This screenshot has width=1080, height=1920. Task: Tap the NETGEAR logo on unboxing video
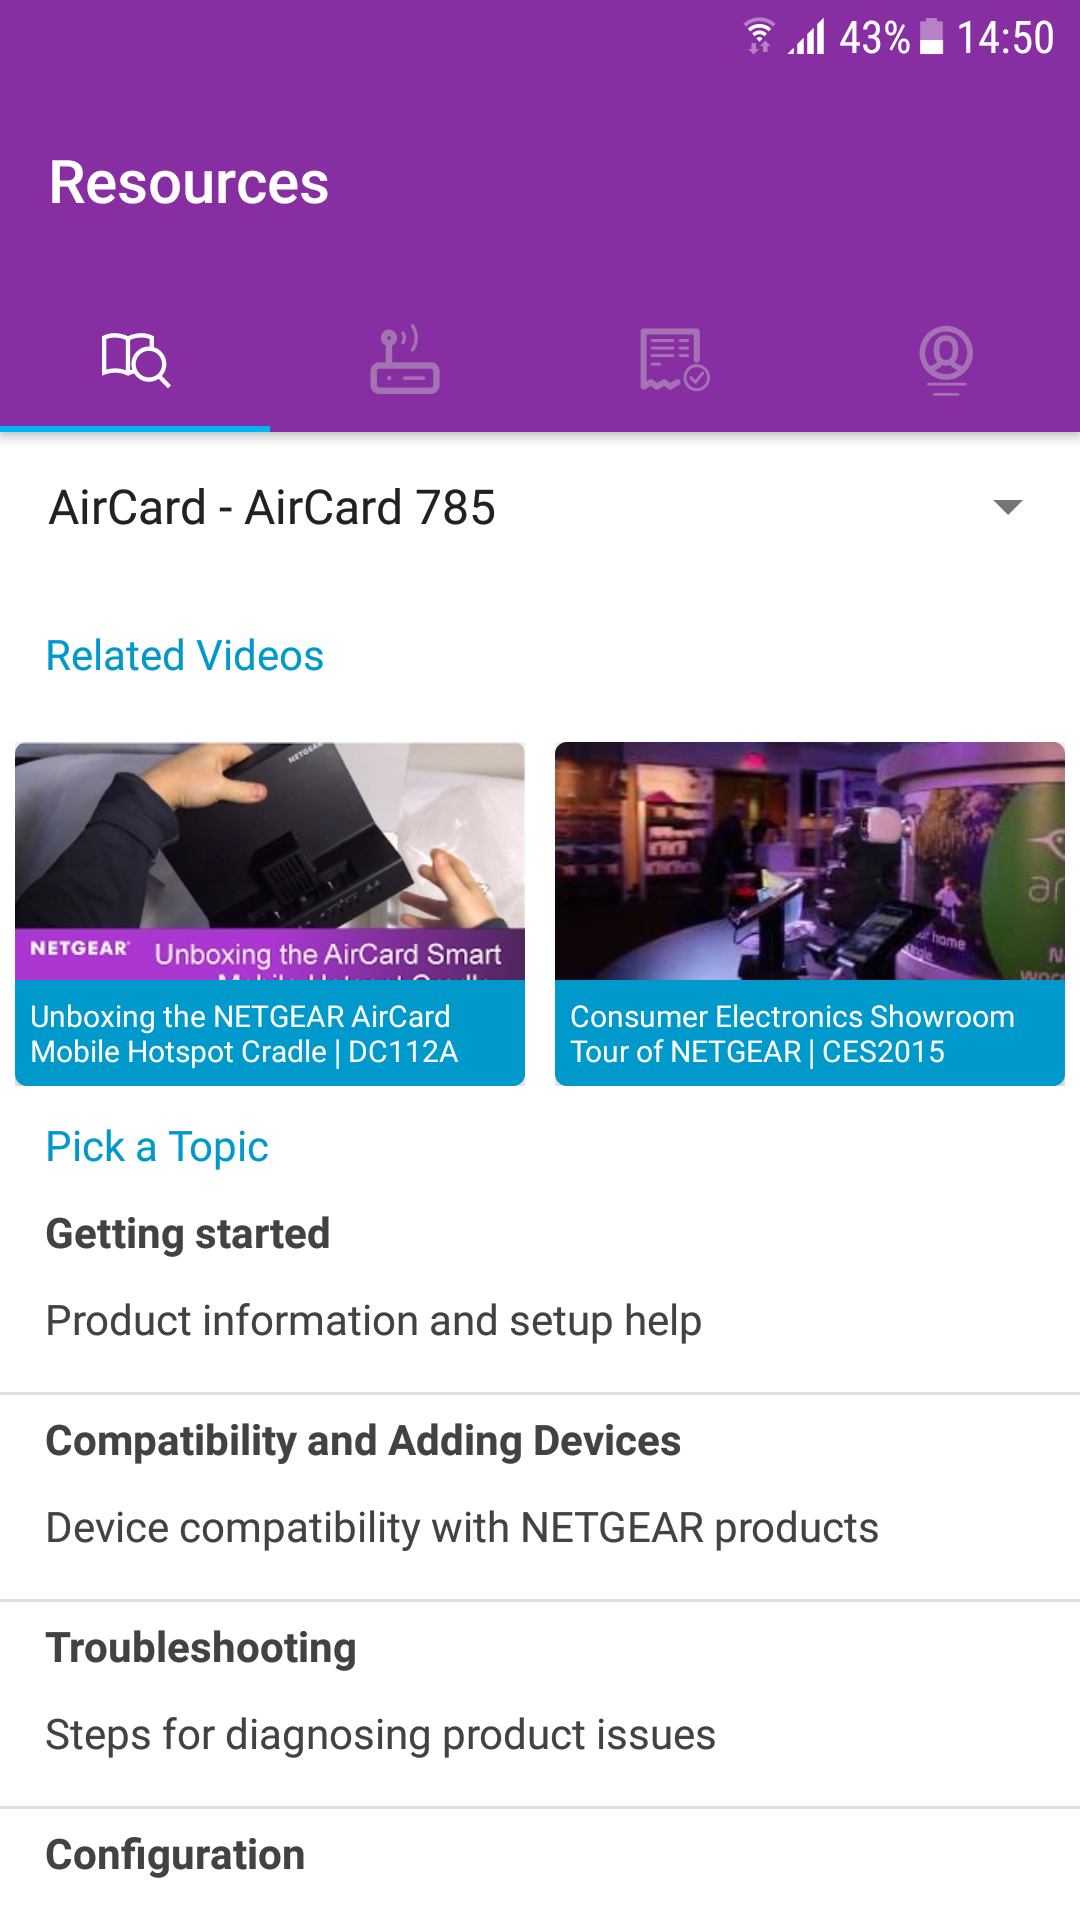pyautogui.click(x=80, y=948)
